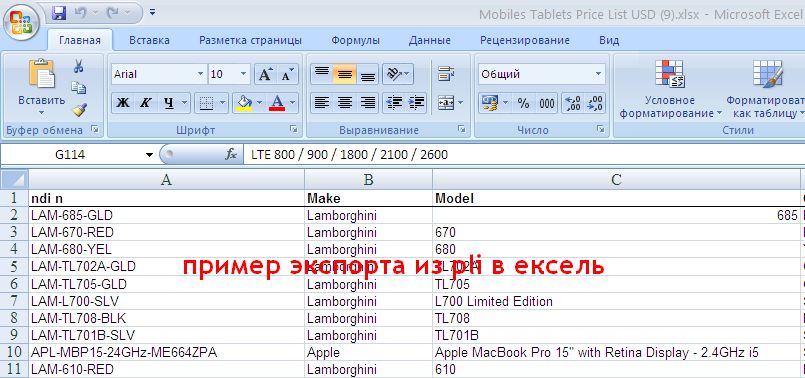This screenshot has width=805, height=378.
Task: Copy selection with the copy icon
Action: pyautogui.click(x=79, y=88)
